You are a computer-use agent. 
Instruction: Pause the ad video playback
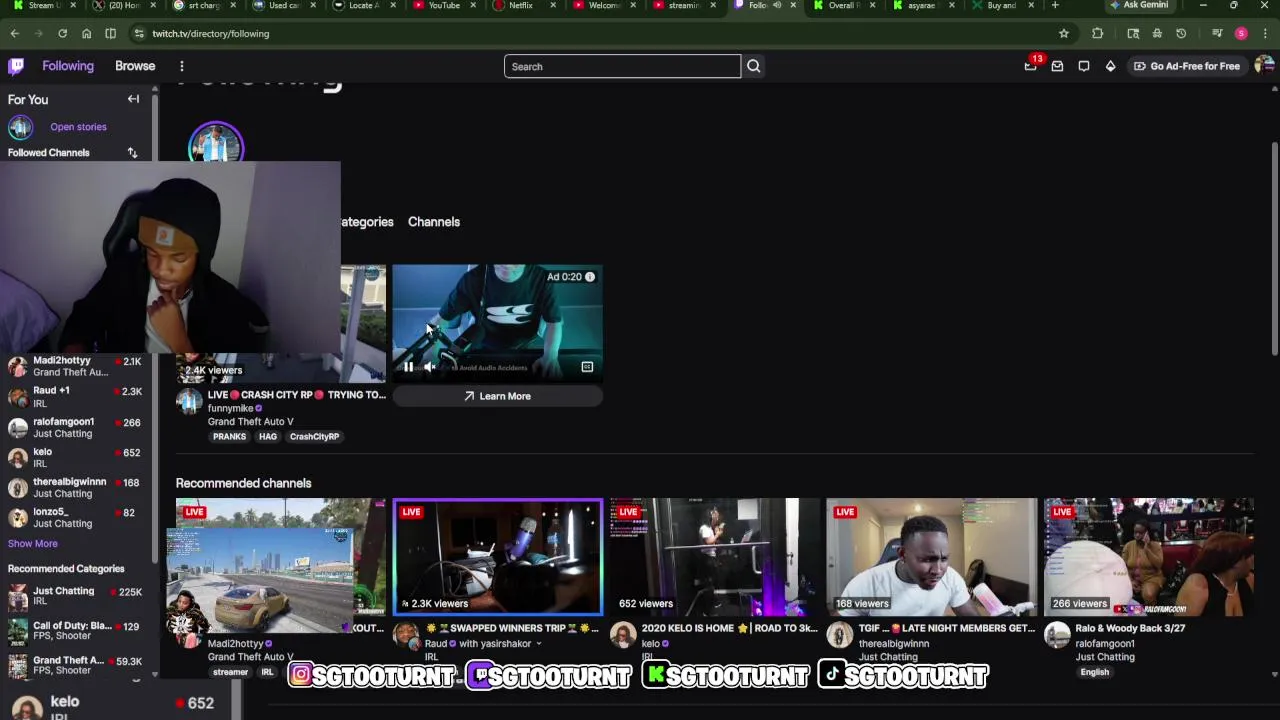coord(408,367)
